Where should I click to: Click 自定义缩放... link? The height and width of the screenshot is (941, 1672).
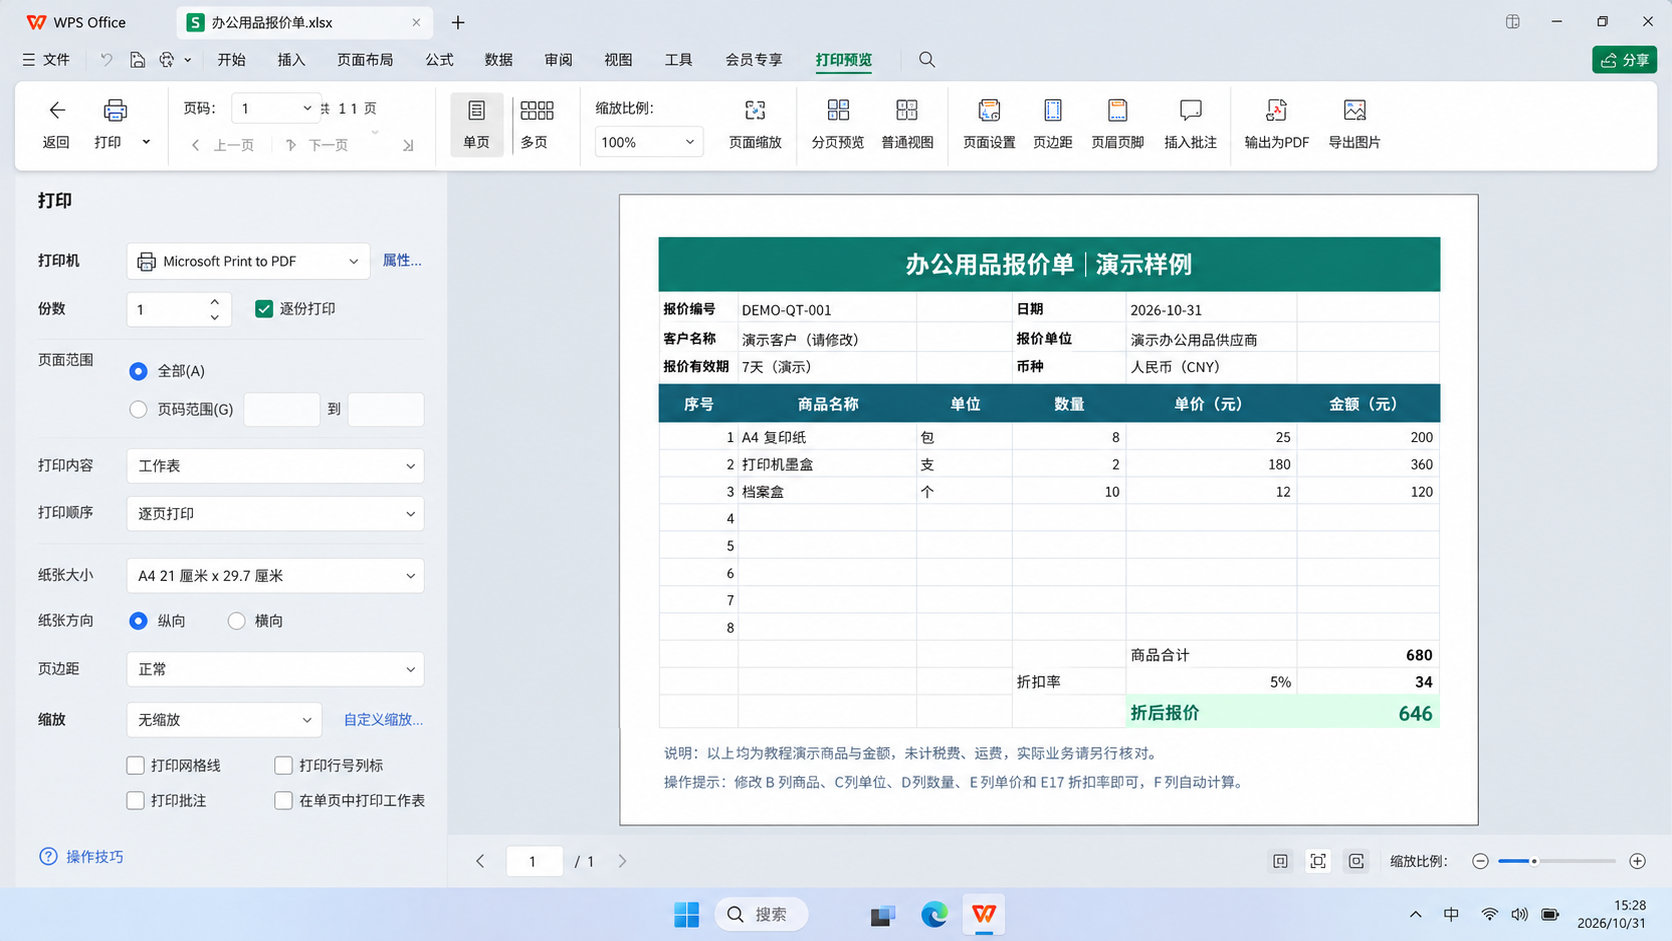[383, 720]
